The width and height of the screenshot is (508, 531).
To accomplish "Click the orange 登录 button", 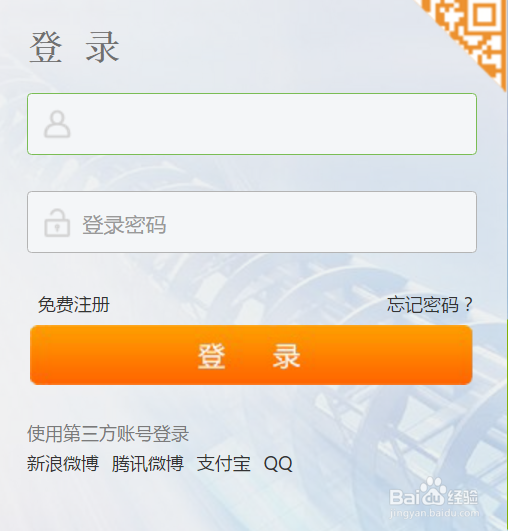I will 251,355.
